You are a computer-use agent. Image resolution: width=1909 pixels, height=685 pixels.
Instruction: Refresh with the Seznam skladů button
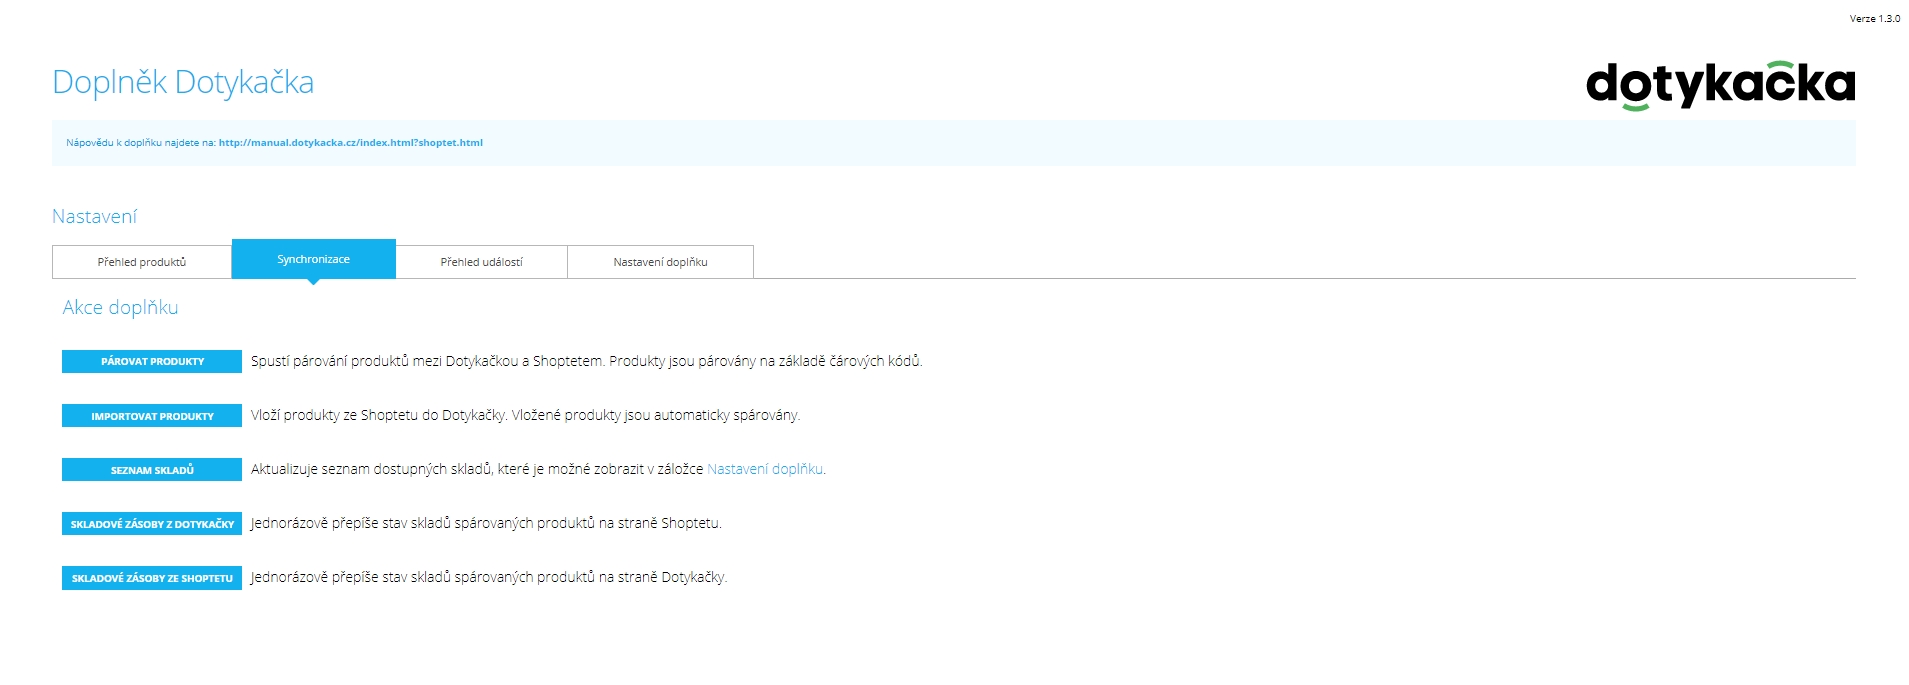pyautogui.click(x=152, y=469)
